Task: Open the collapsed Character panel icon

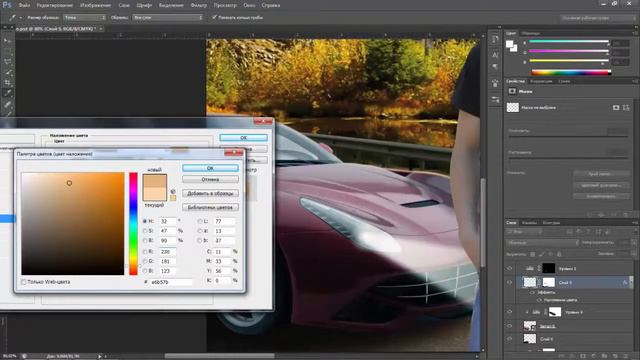Action: pyautogui.click(x=495, y=55)
